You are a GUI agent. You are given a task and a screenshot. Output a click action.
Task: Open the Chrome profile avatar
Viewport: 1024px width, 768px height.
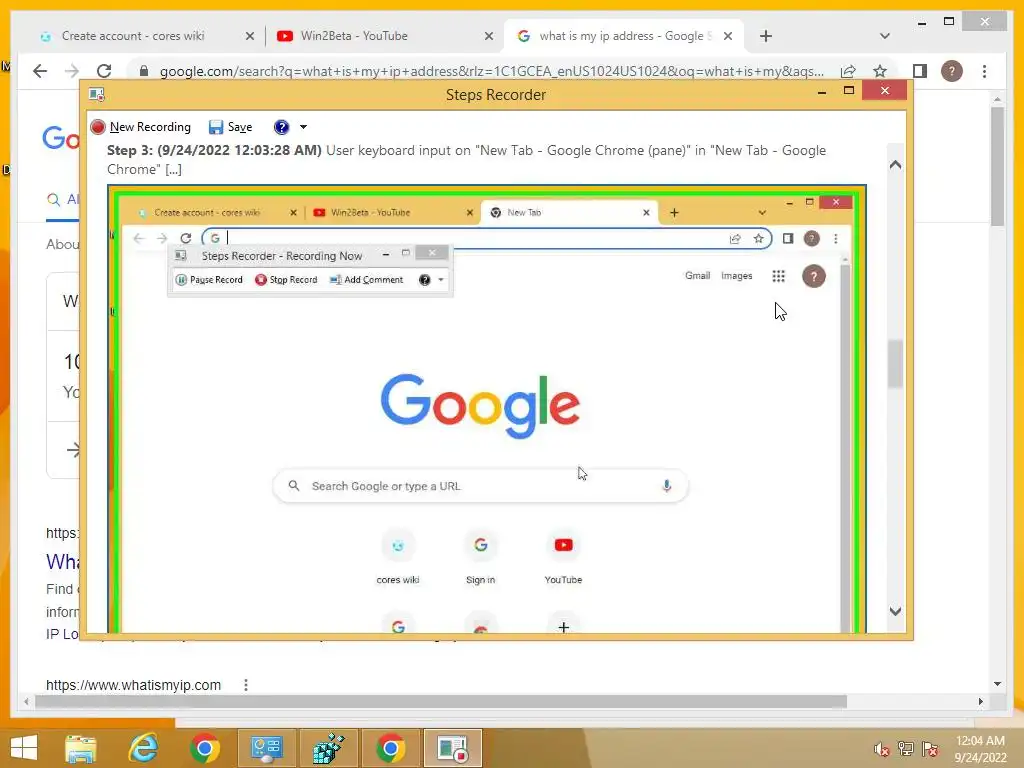point(952,71)
